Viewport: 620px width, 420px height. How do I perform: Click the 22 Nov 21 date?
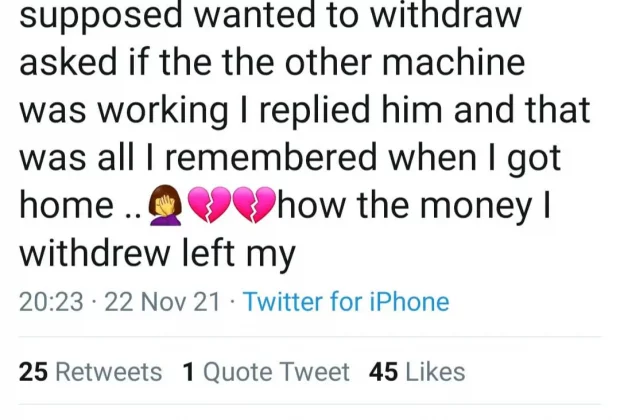coord(161,301)
